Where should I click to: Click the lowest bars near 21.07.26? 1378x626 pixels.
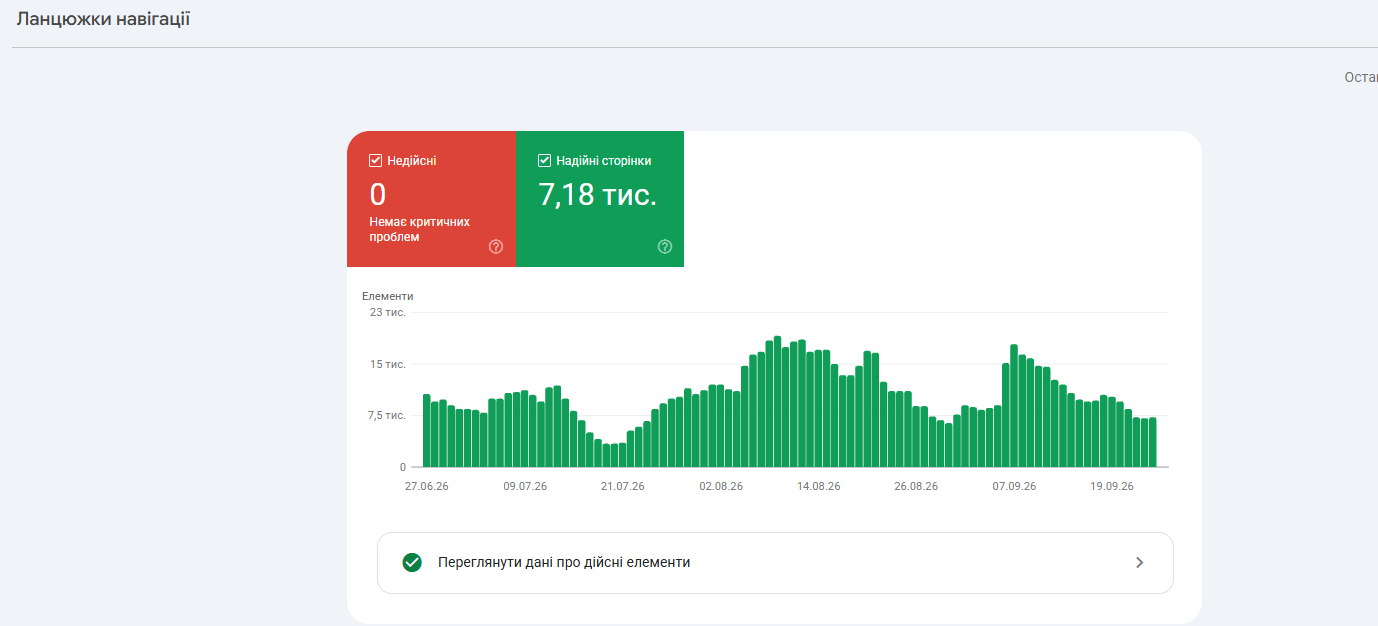tap(614, 456)
